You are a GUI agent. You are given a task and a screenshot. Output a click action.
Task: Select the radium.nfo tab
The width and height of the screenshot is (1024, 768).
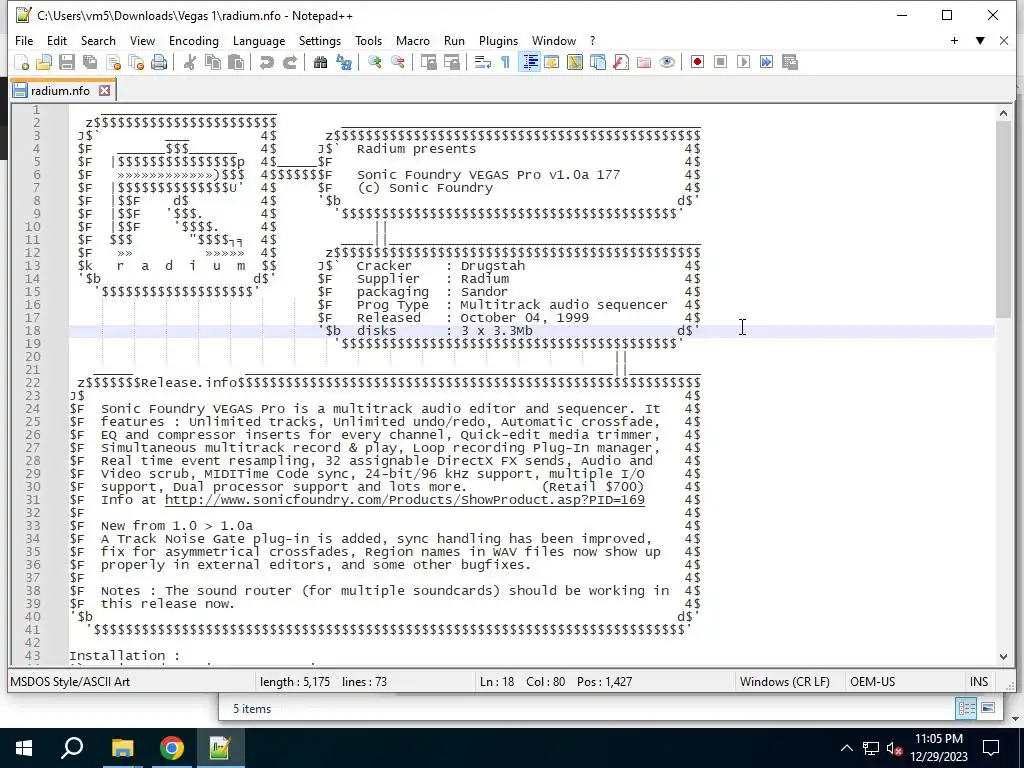coord(60,91)
